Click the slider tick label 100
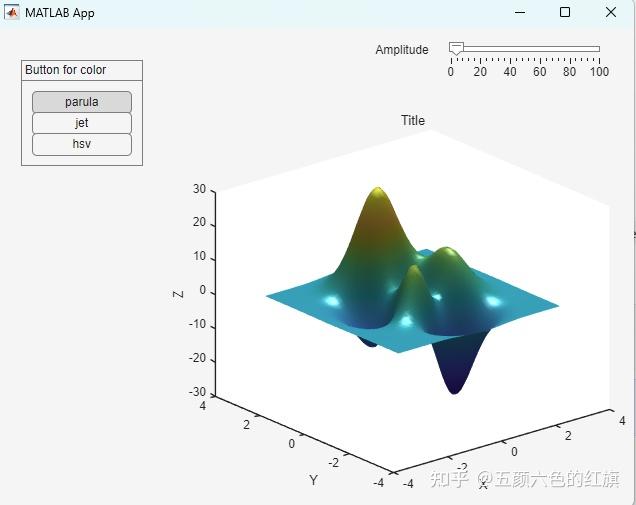 coord(599,72)
